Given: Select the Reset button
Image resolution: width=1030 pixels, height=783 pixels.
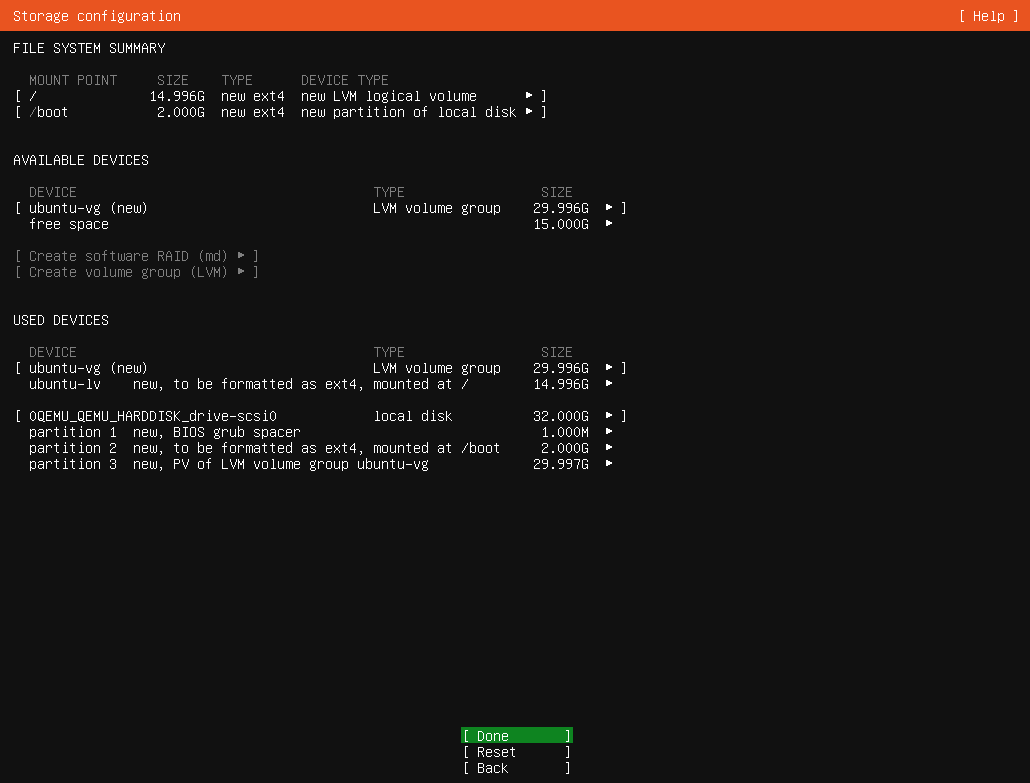Looking at the screenshot, I should [517, 752].
